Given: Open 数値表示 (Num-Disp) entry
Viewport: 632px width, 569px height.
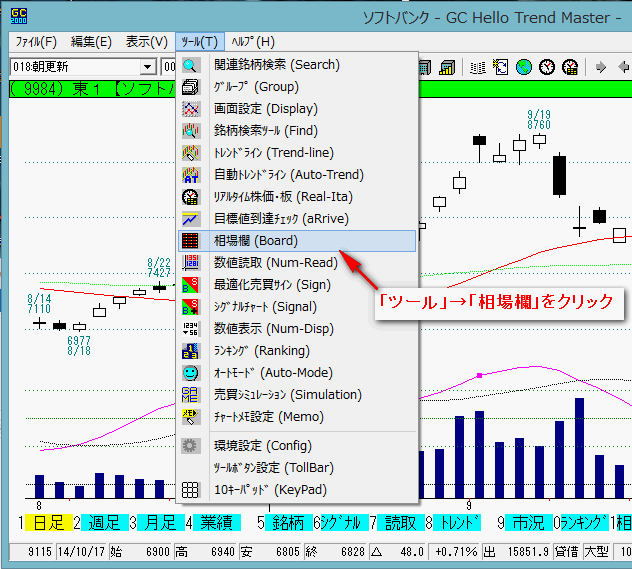Looking at the screenshot, I should (x=297, y=329).
